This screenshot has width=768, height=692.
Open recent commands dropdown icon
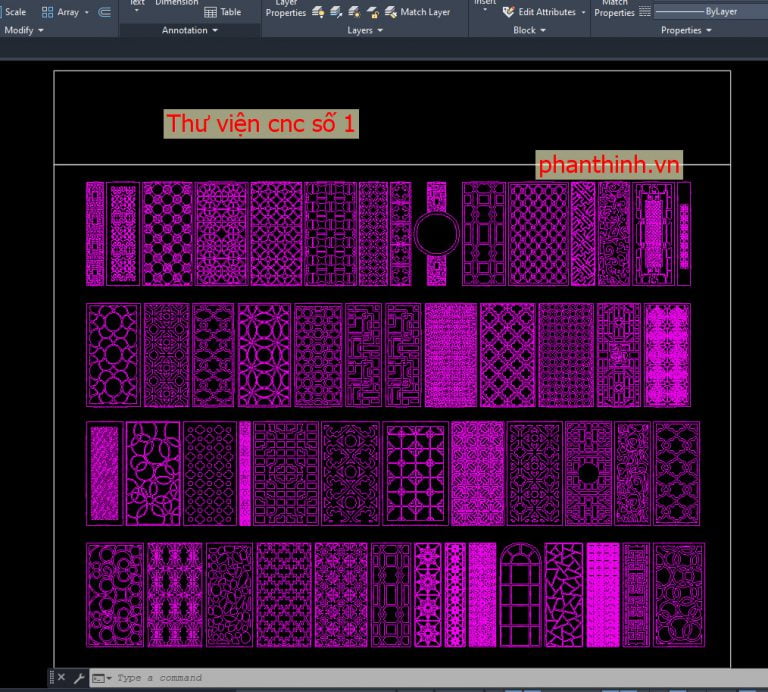click(101, 678)
